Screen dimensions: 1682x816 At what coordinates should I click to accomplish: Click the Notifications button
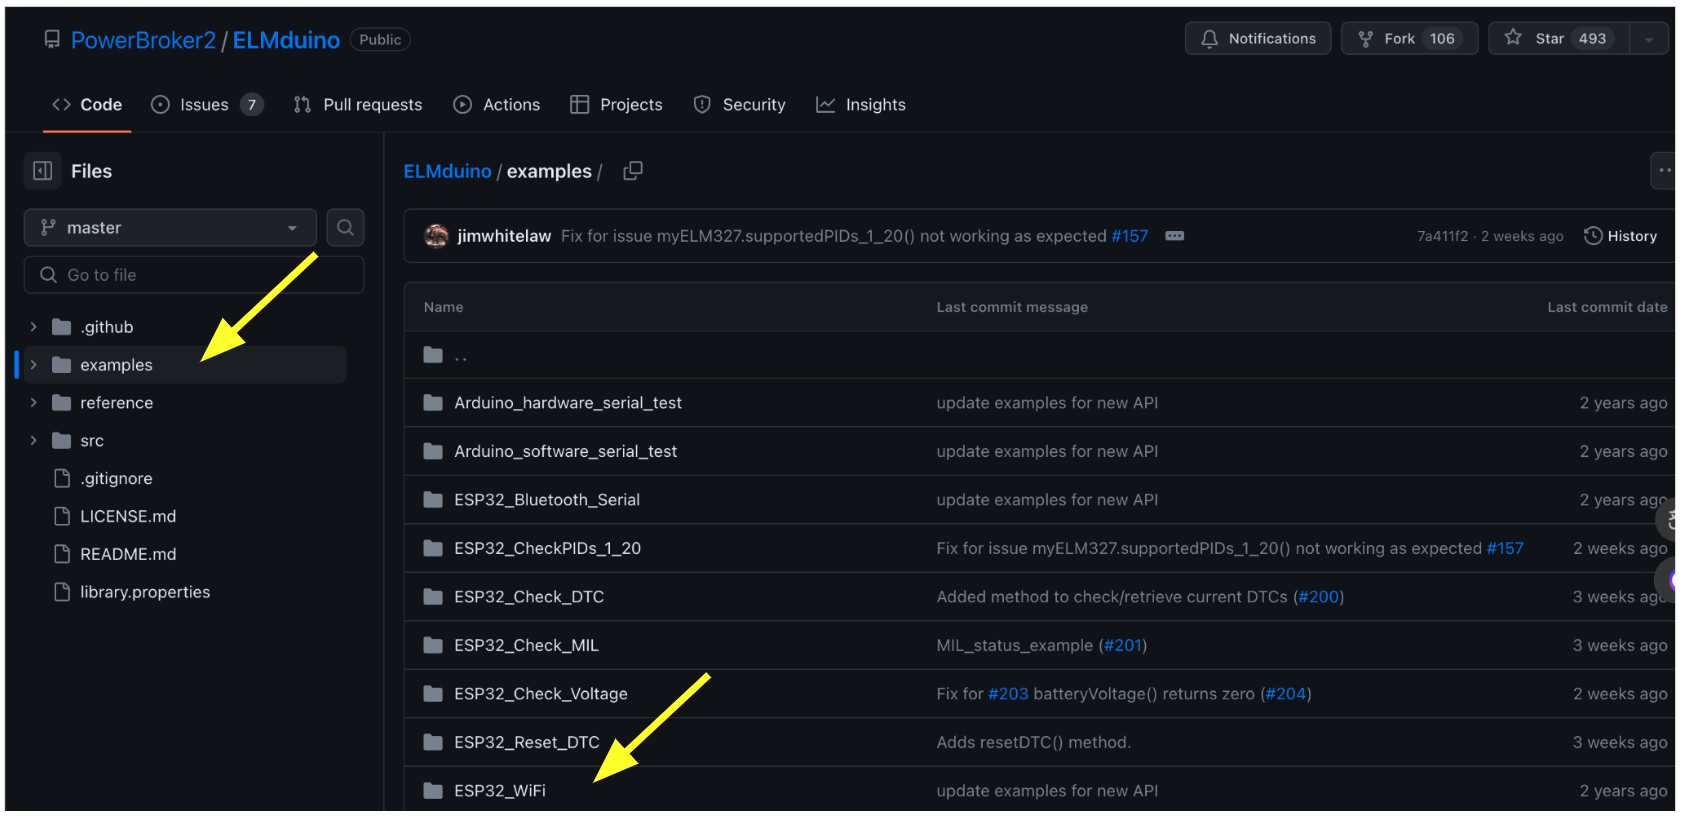pos(1258,39)
